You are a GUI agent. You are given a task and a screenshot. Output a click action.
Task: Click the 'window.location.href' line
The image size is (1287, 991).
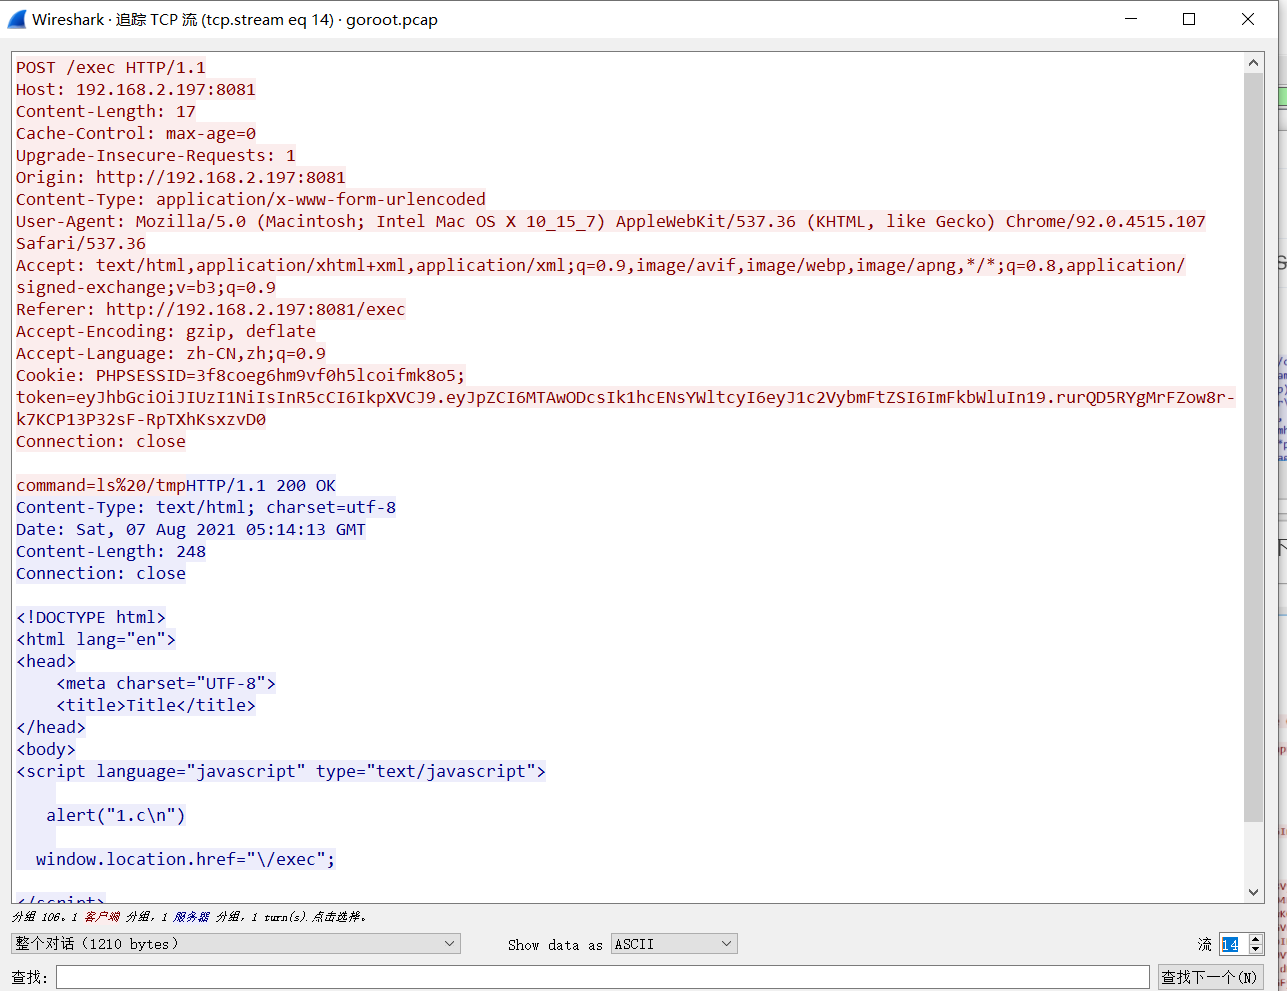186,860
